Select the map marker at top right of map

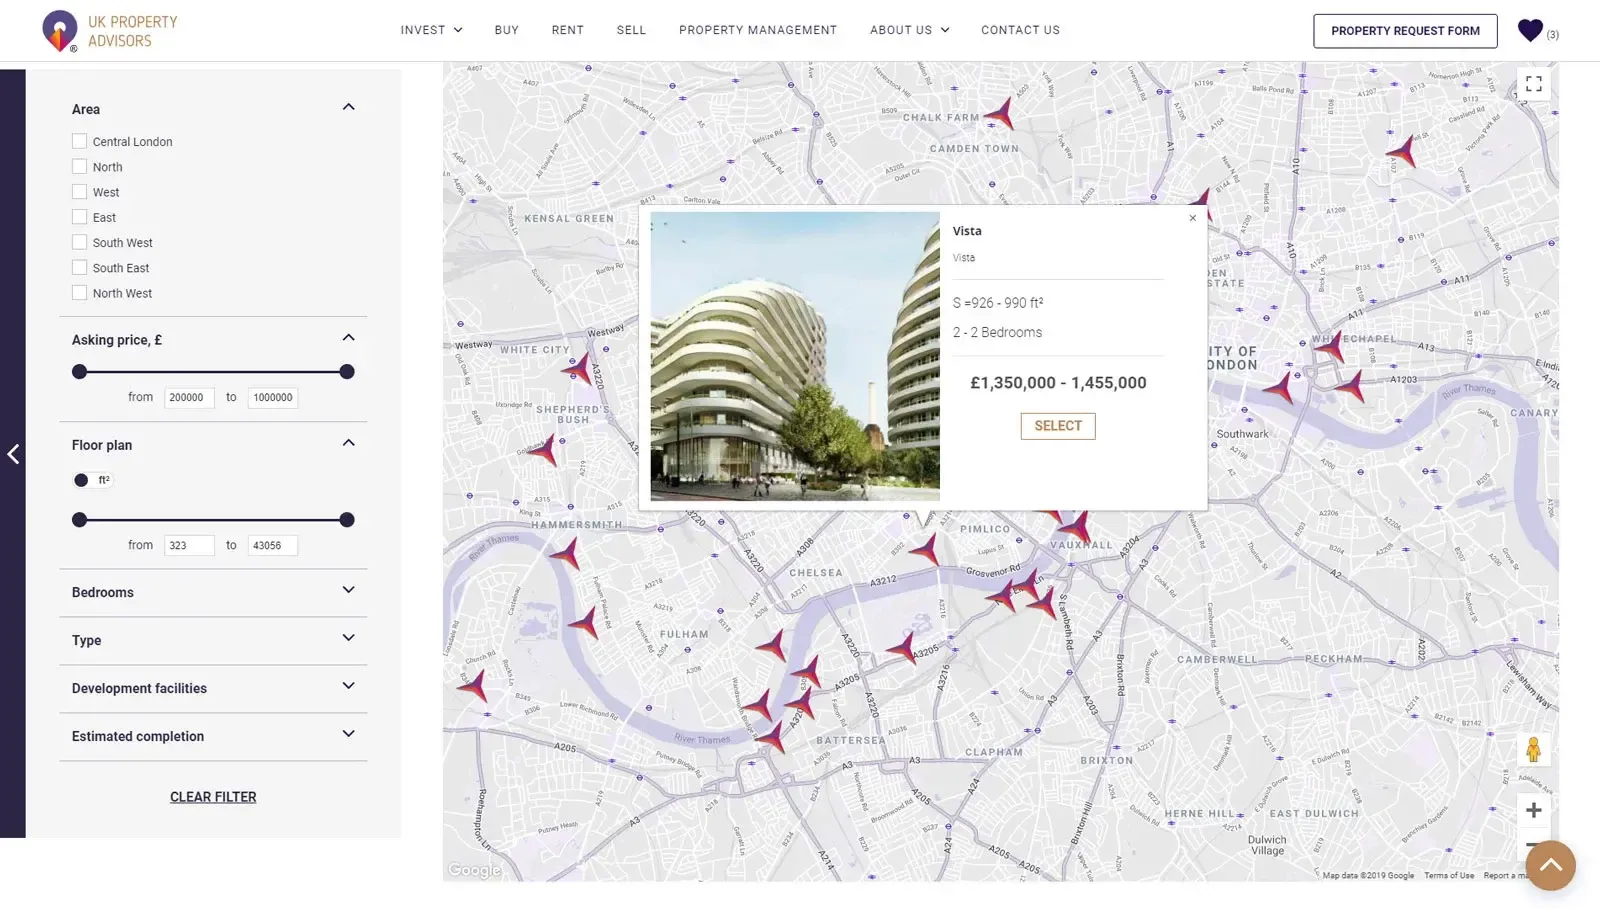[1404, 151]
